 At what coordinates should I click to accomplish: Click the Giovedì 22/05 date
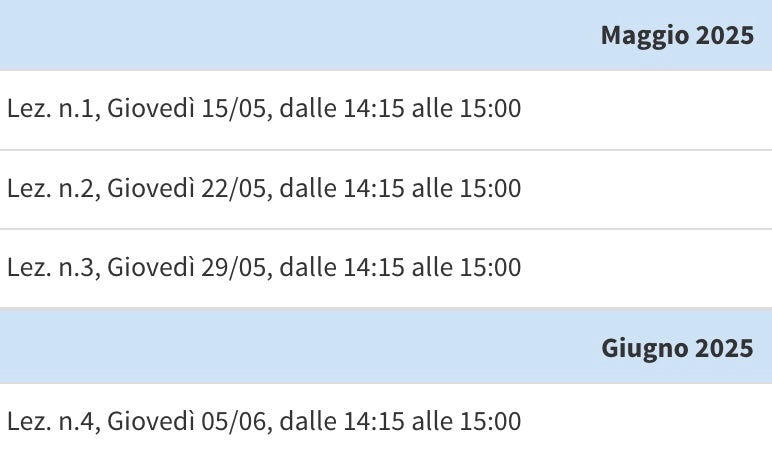click(187, 188)
